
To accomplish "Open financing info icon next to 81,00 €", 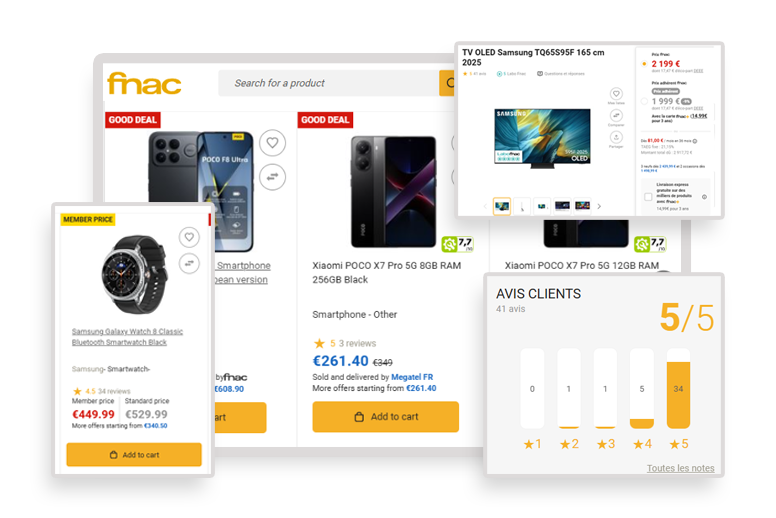I will coord(695,141).
